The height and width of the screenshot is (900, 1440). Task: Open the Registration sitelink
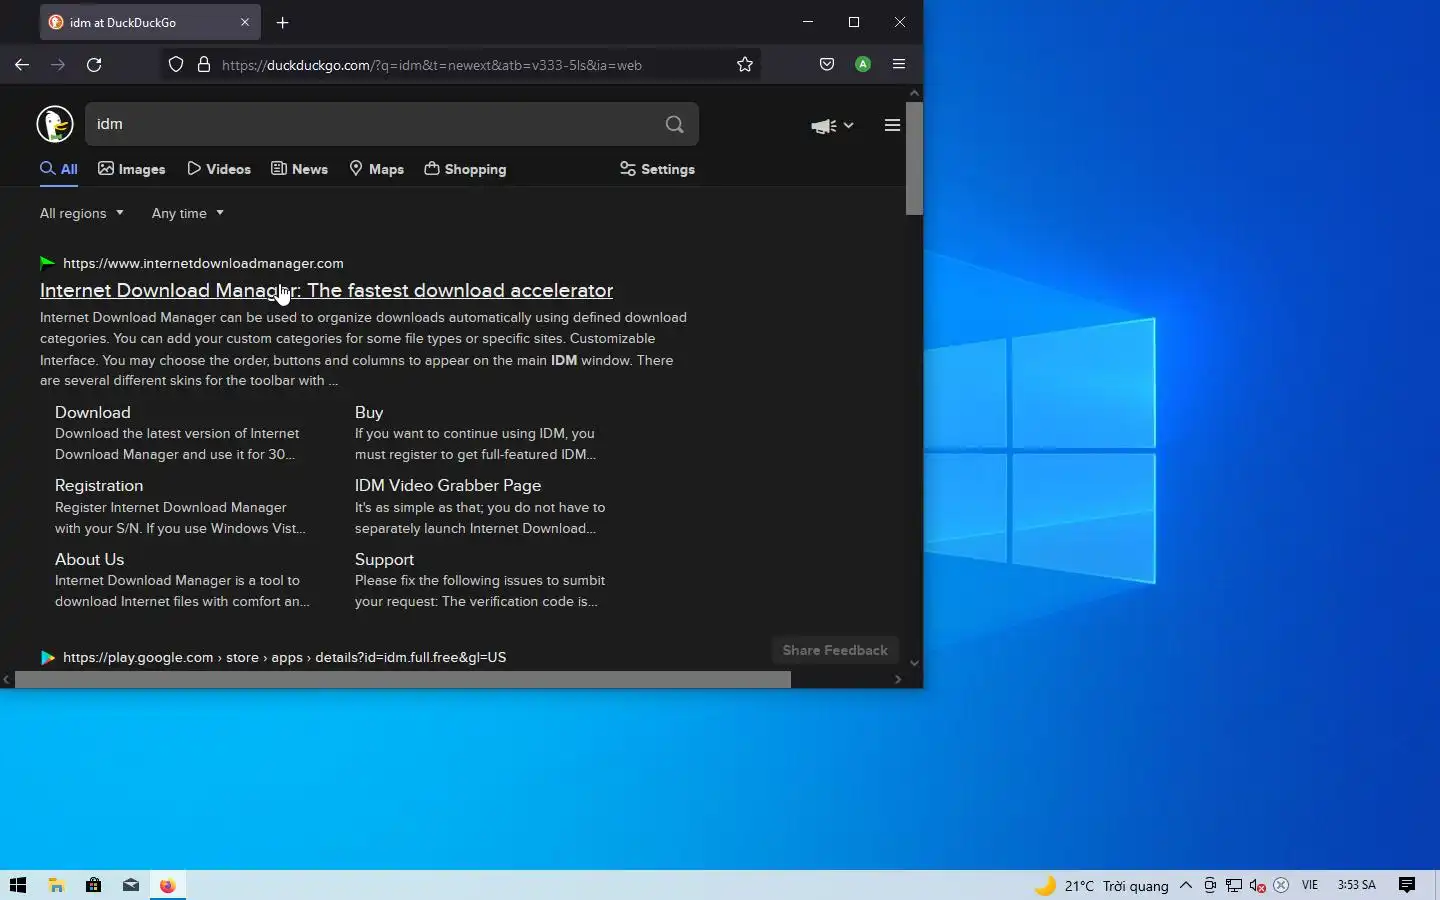(99, 485)
